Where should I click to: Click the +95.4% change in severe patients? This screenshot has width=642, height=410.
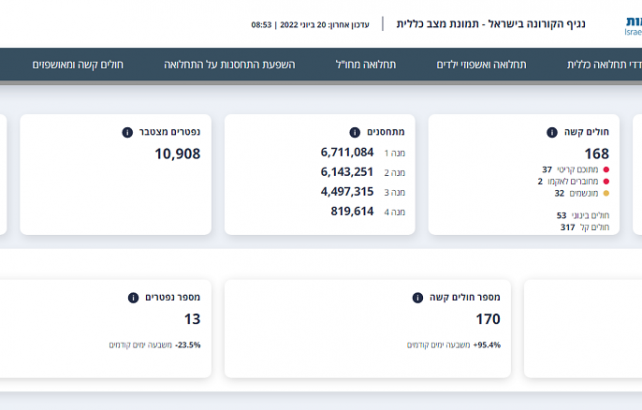[x=488, y=345]
